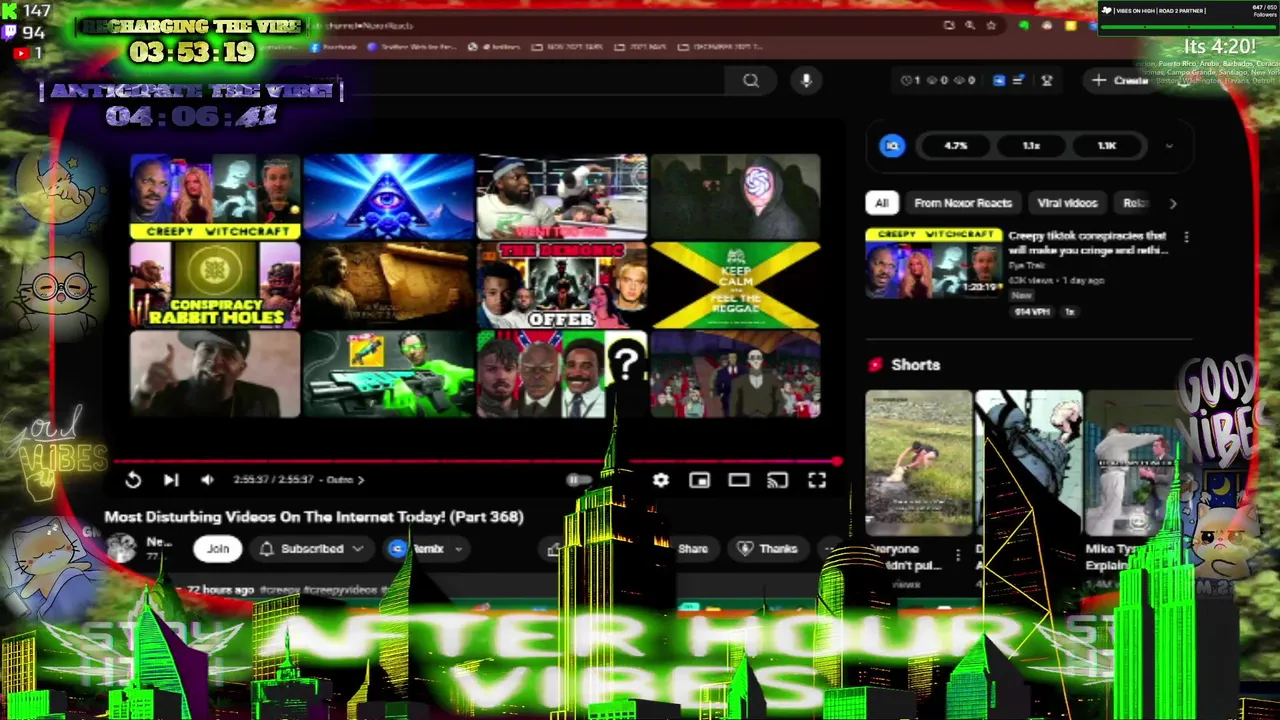Click the video title Most Disturbing Videos
This screenshot has height=720, width=1280.
coord(314,517)
